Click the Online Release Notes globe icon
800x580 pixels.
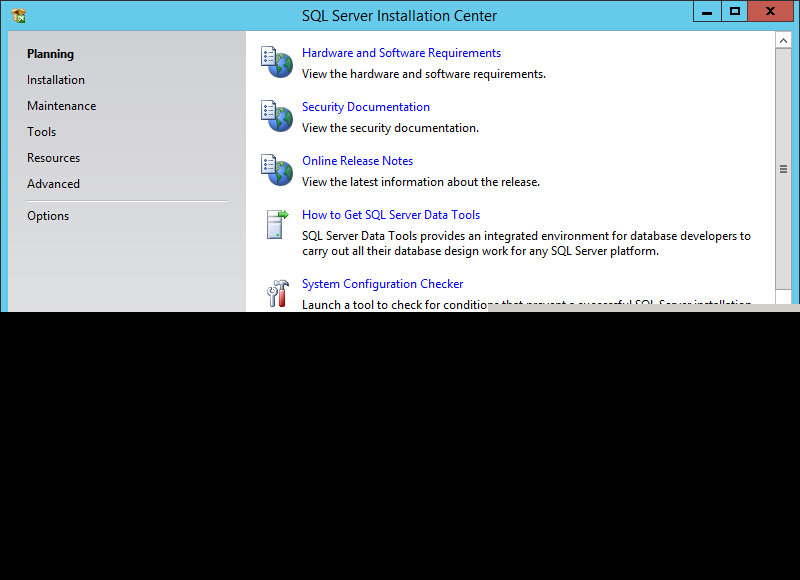coord(277,170)
